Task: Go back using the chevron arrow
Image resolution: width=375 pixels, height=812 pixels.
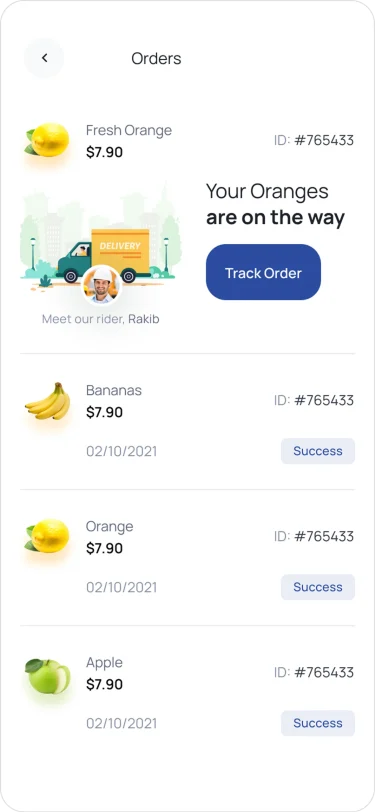Action: point(44,58)
